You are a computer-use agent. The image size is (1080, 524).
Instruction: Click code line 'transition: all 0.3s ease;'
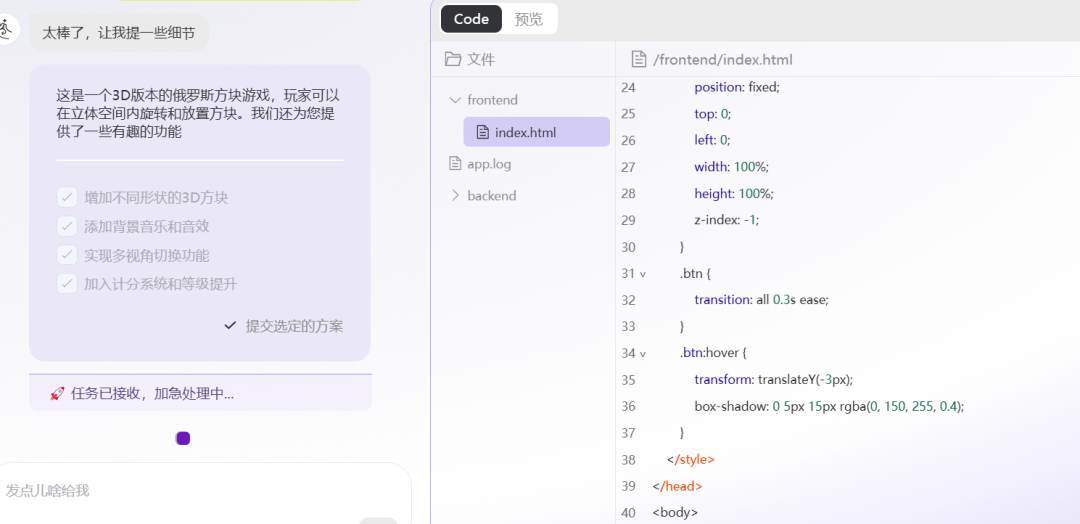coord(761,300)
